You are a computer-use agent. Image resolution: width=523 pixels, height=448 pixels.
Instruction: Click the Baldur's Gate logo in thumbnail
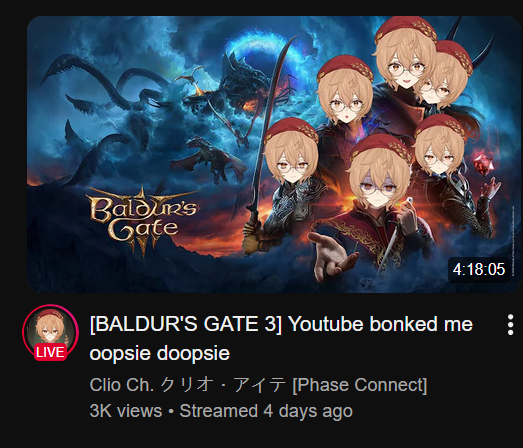143,220
